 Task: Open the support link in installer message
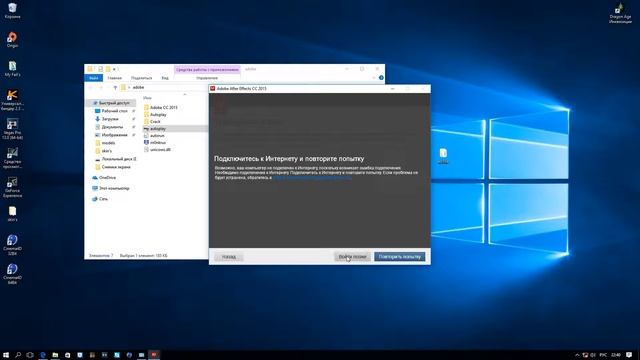(312, 178)
